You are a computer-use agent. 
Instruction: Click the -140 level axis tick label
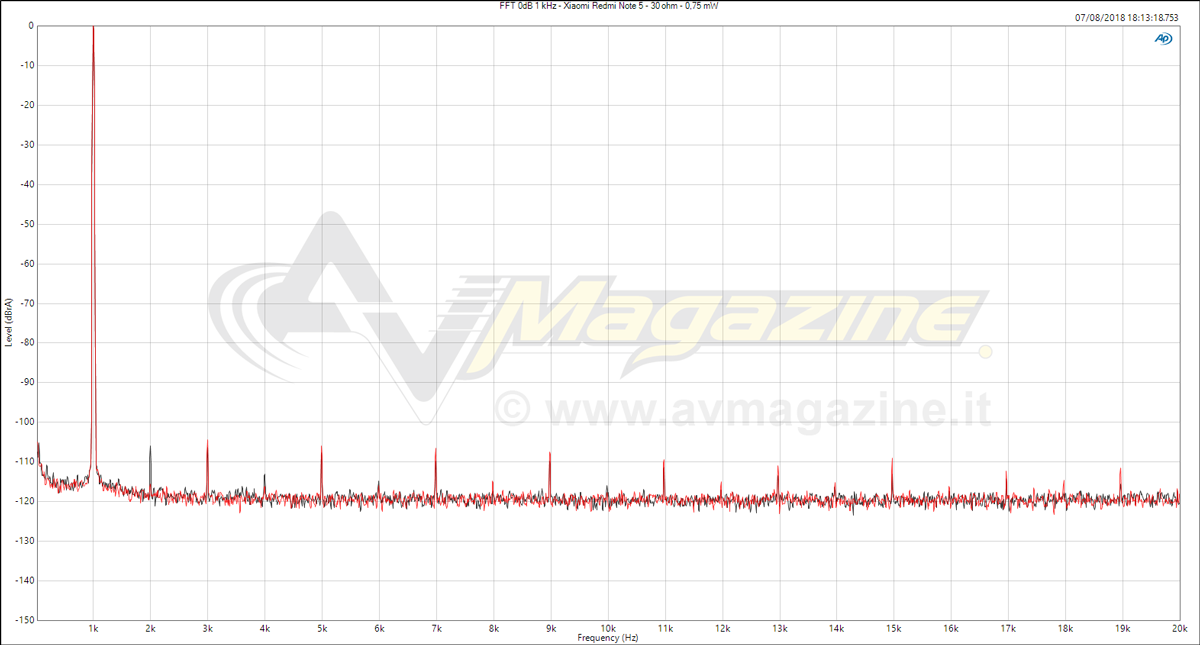click(25, 580)
